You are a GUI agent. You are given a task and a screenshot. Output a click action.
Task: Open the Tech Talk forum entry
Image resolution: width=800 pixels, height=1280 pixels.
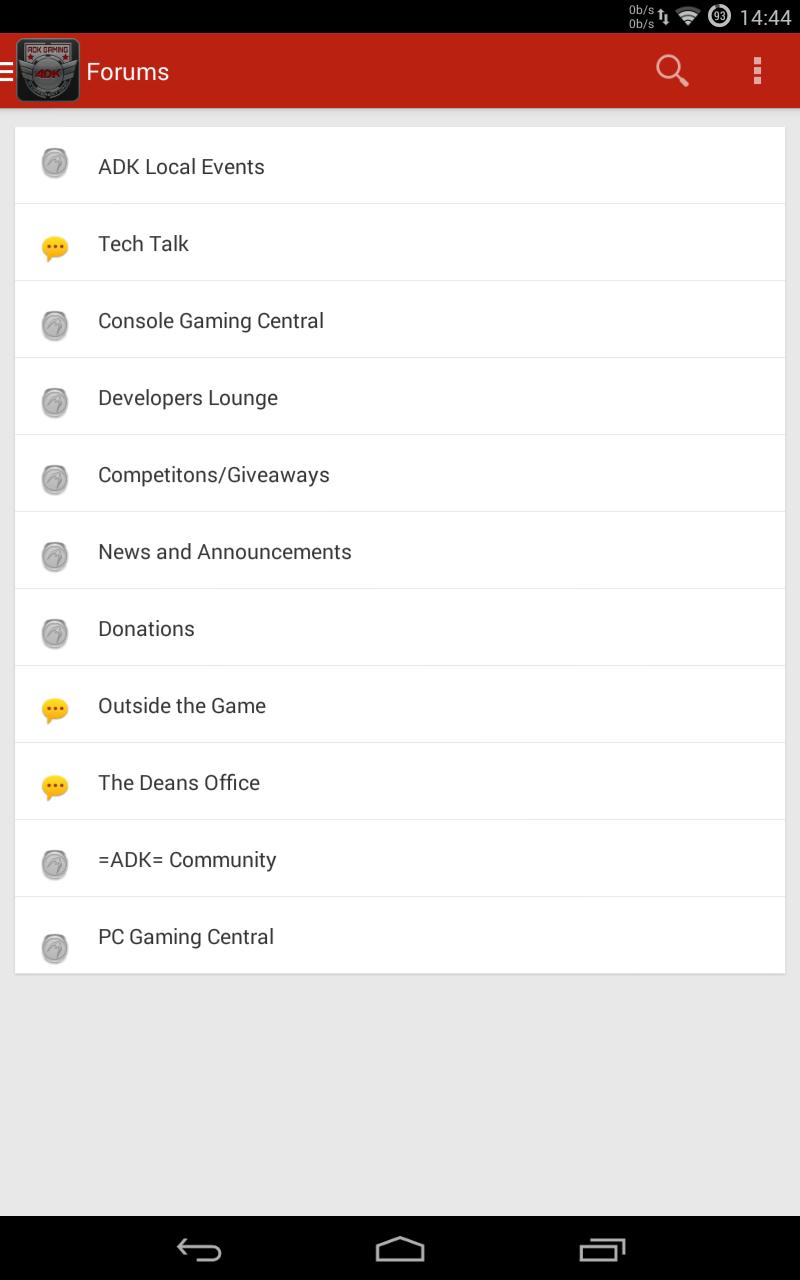click(400, 243)
